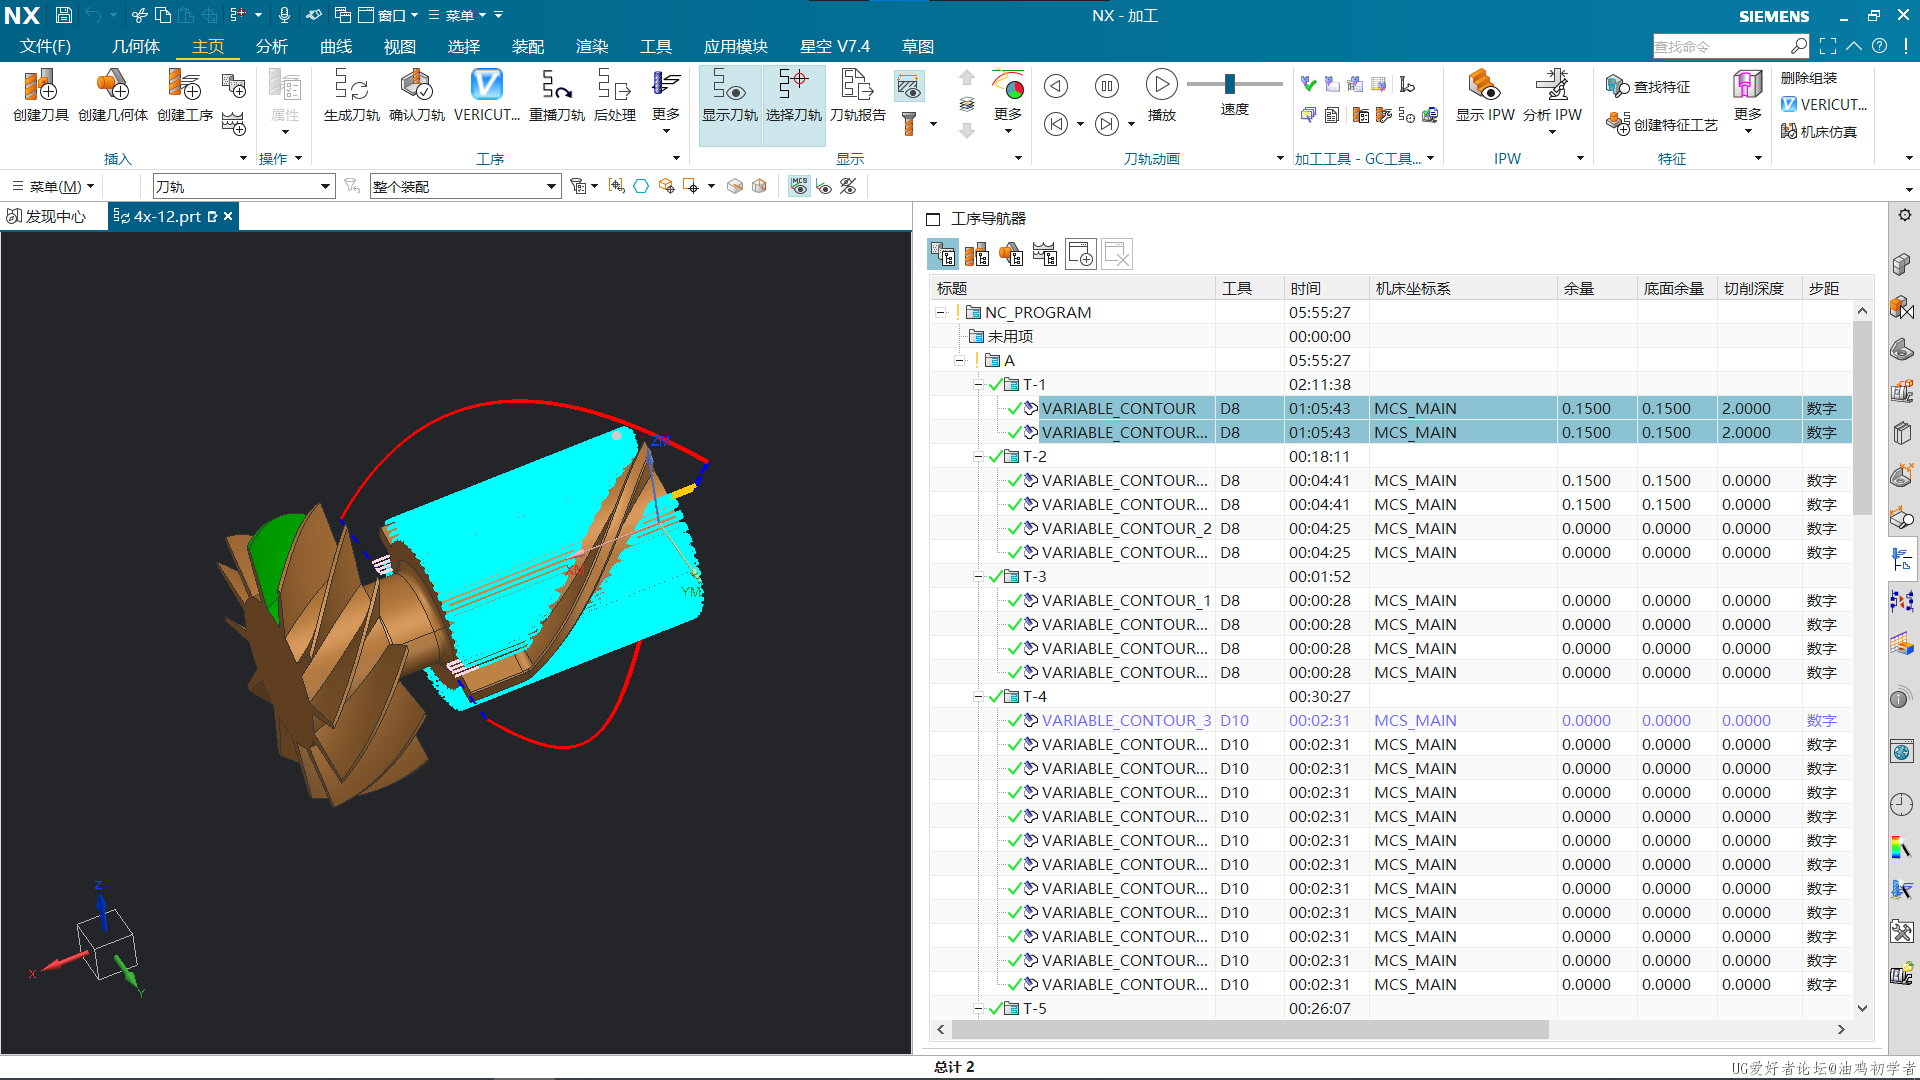Image resolution: width=1920 pixels, height=1080 pixels.
Task: Open the 文件(F) menu
Action: pos(45,47)
